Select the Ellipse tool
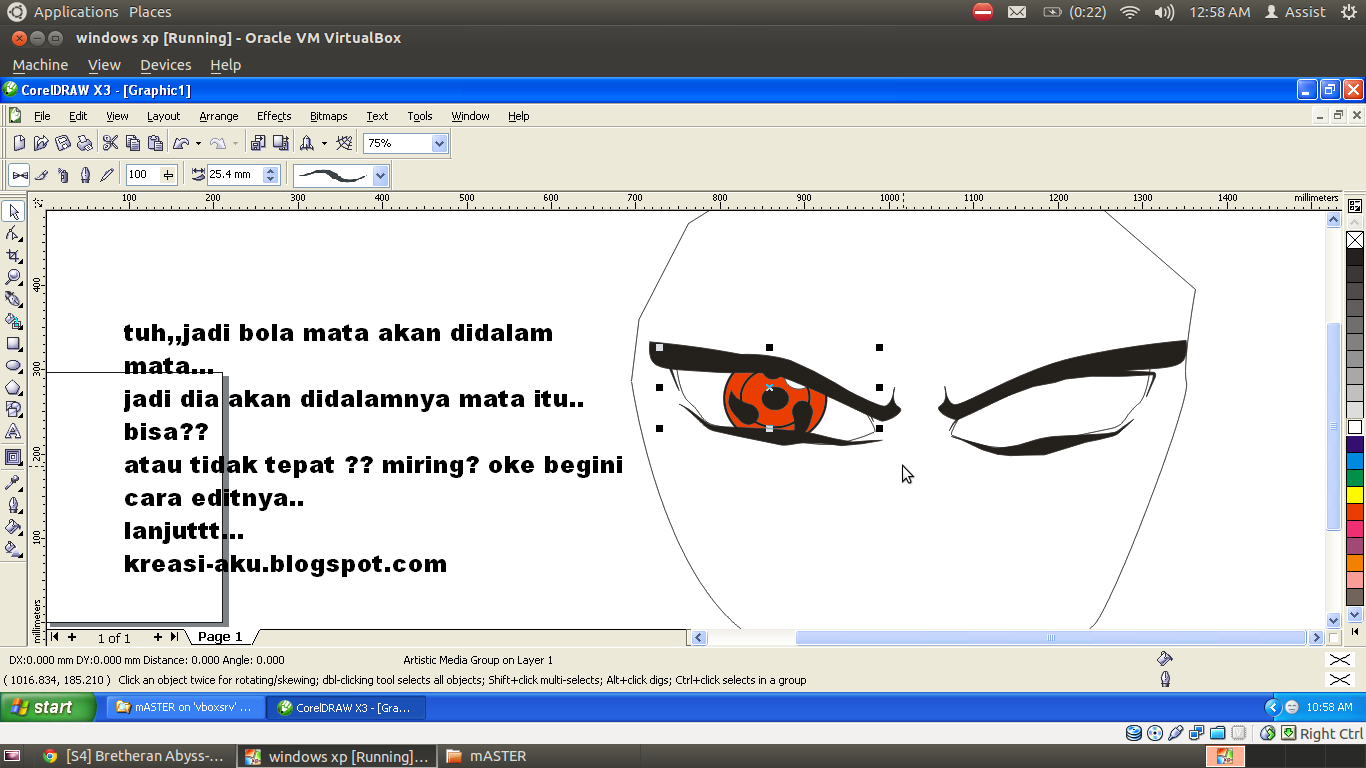The width and height of the screenshot is (1366, 768). (13, 365)
